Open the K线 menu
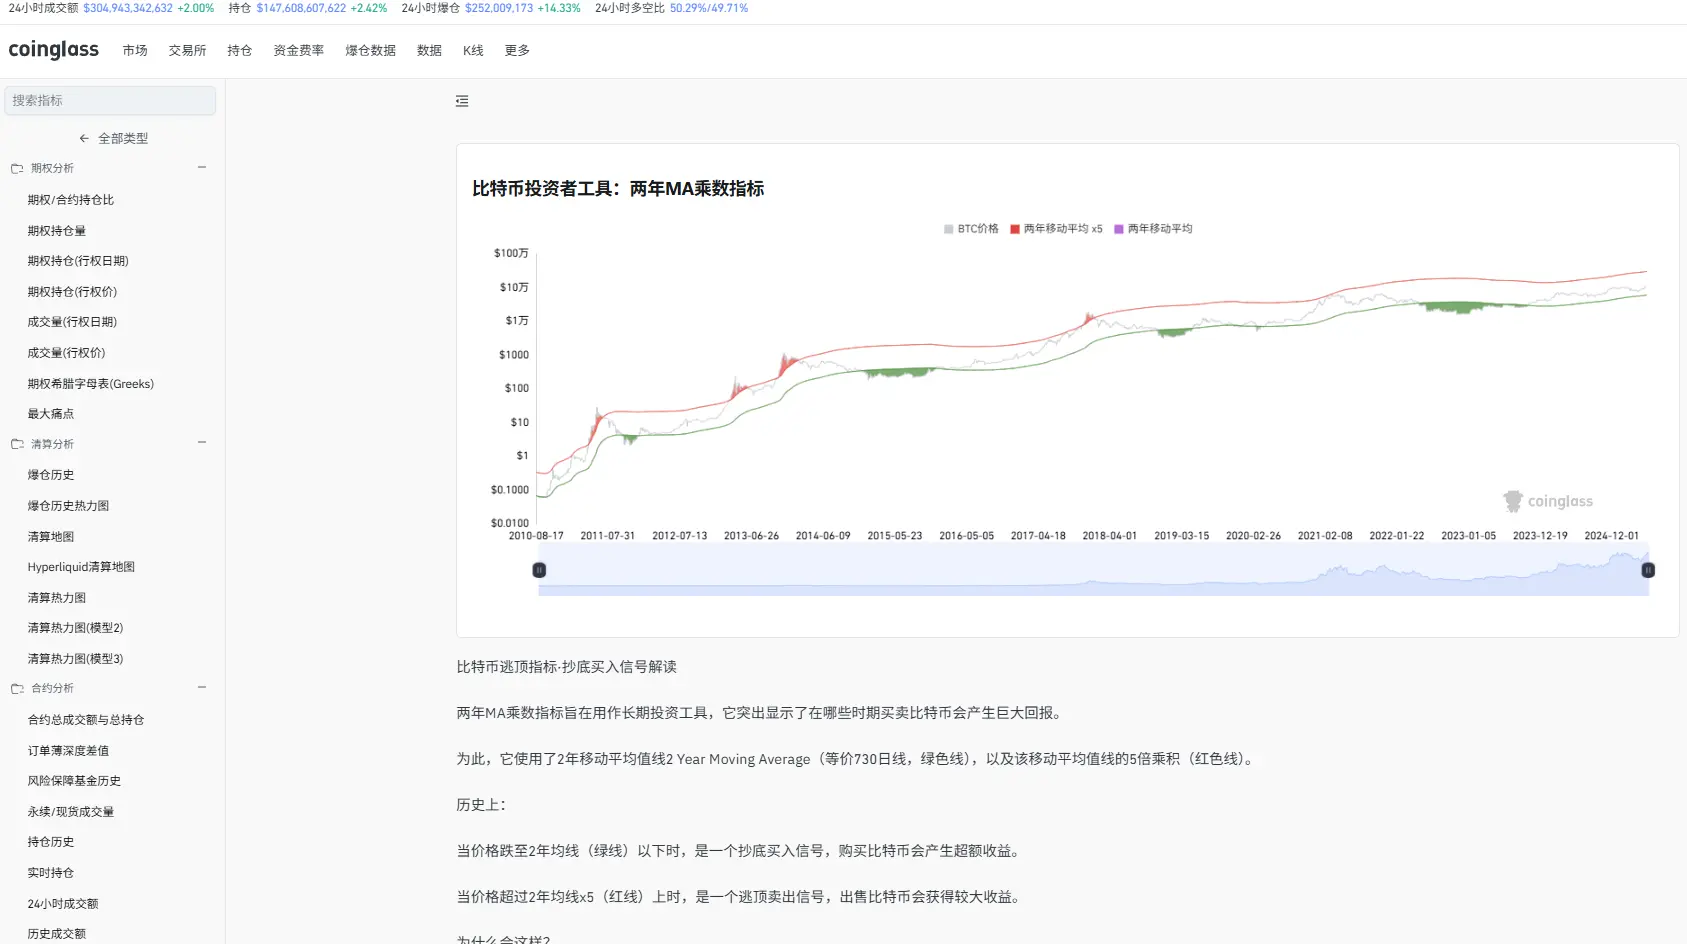1687x944 pixels. (x=473, y=51)
